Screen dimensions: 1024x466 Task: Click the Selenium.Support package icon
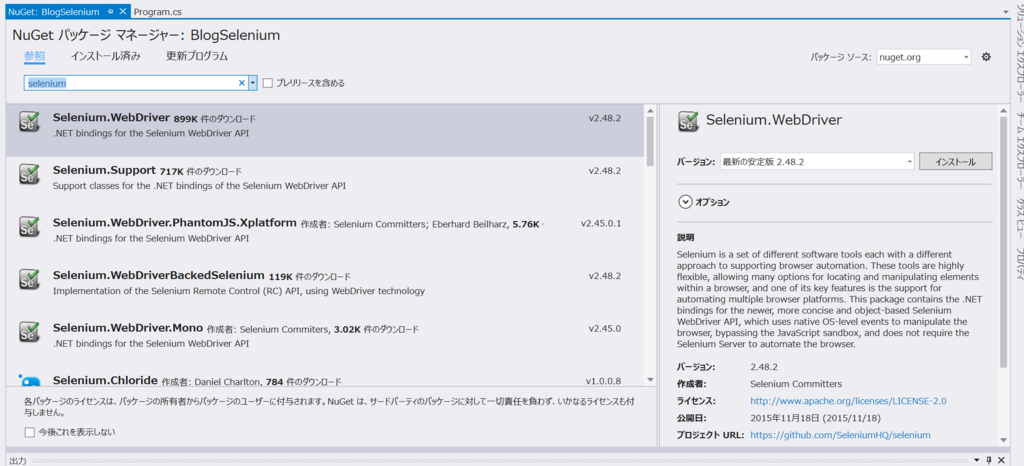coord(29,174)
